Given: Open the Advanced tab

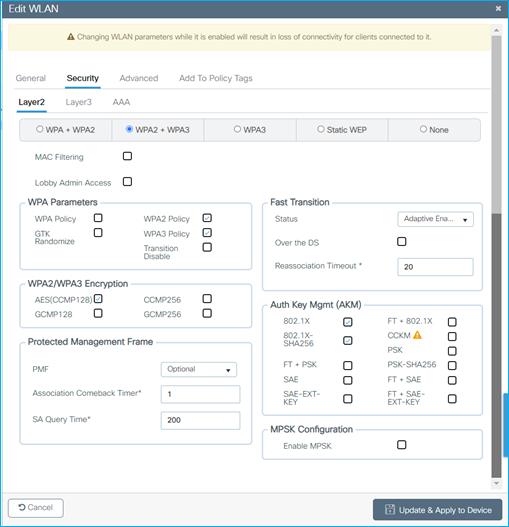Looking at the screenshot, I should tap(139, 78).
